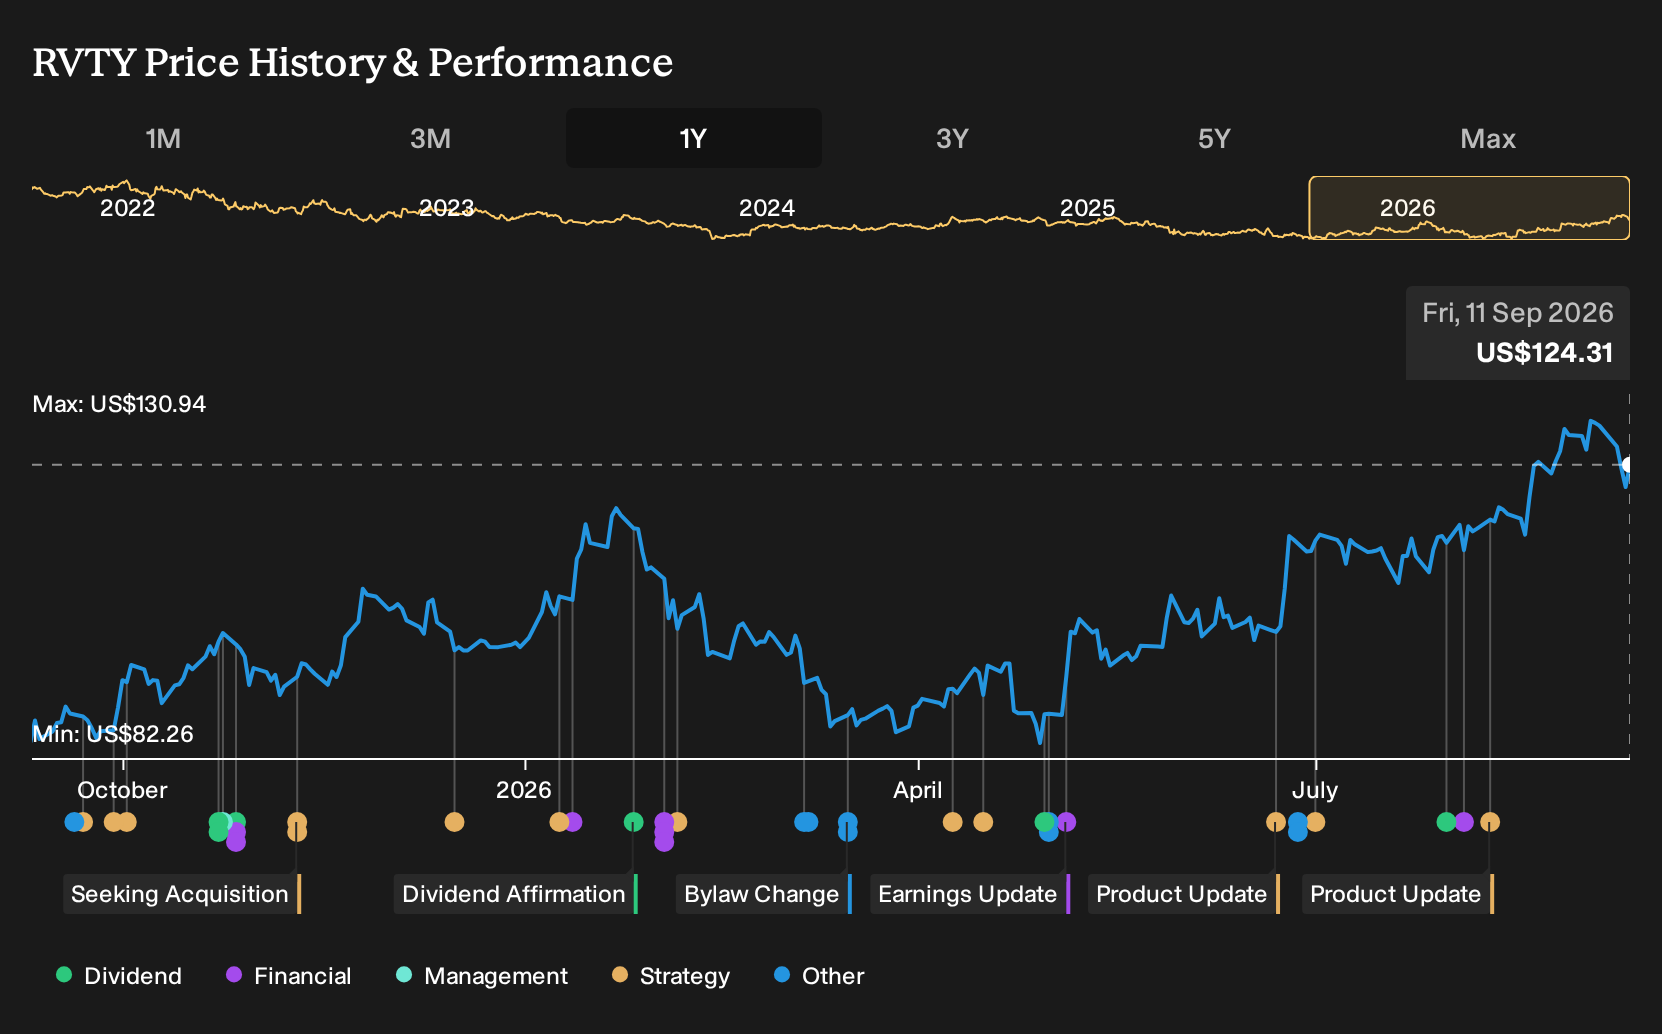Jump to 2024 on the overview sparkline
Viewport: 1662px width, 1034px height.
[x=767, y=208]
